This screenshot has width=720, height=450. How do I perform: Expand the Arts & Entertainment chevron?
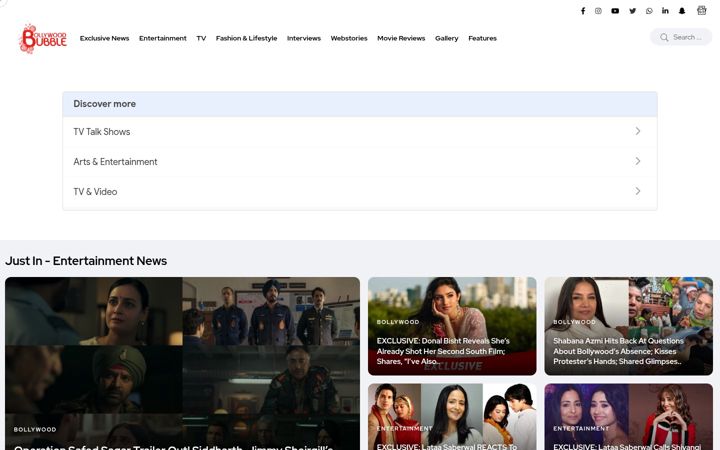click(x=638, y=161)
